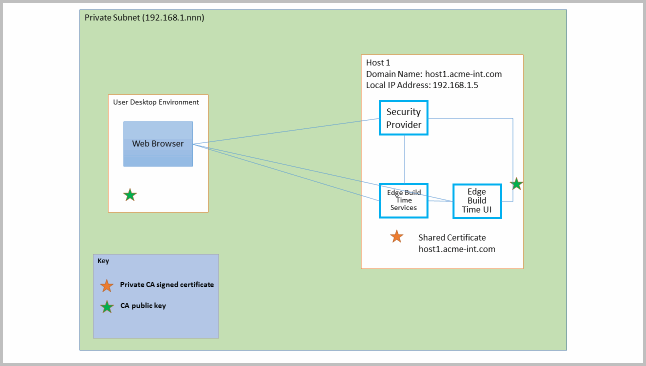Click the CA public key label
This screenshot has width=646, height=366.
(x=143, y=305)
